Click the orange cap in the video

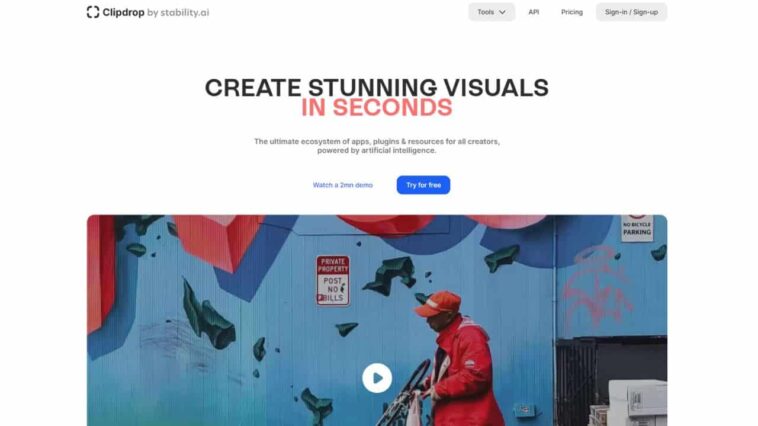coord(437,303)
